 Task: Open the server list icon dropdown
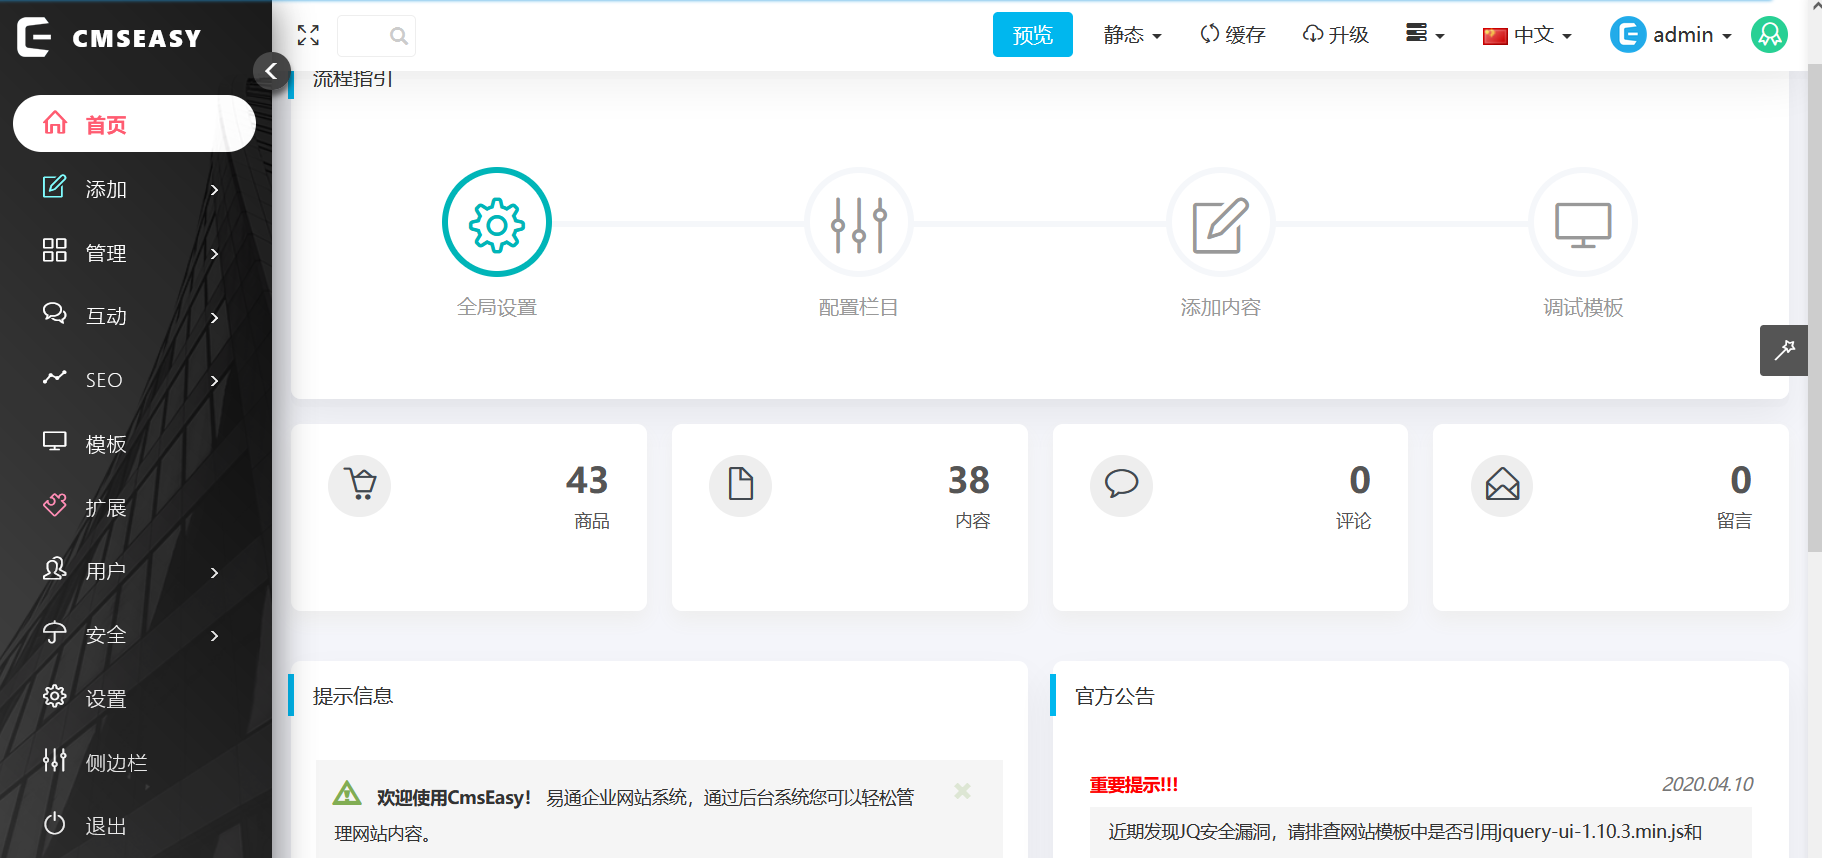click(1425, 34)
